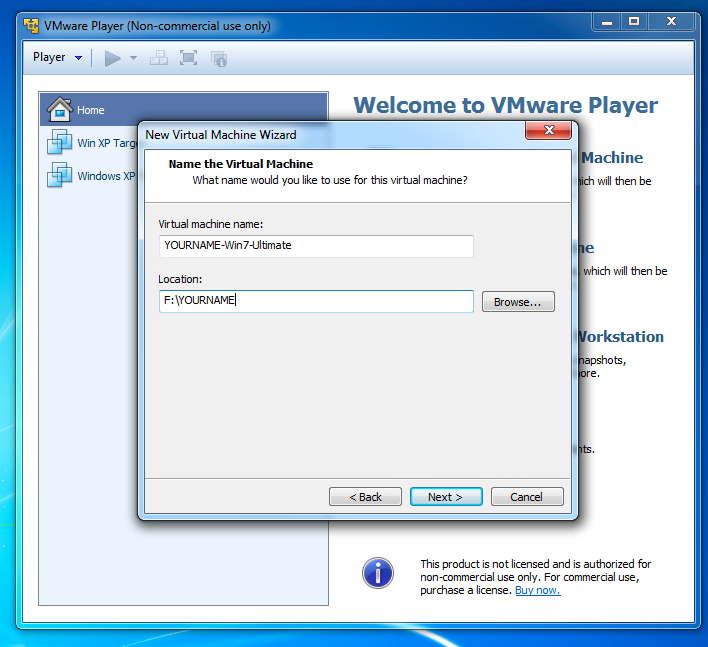The height and width of the screenshot is (647, 708).
Task: Click the Name the Virtual Machine heading
Action: [241, 164]
